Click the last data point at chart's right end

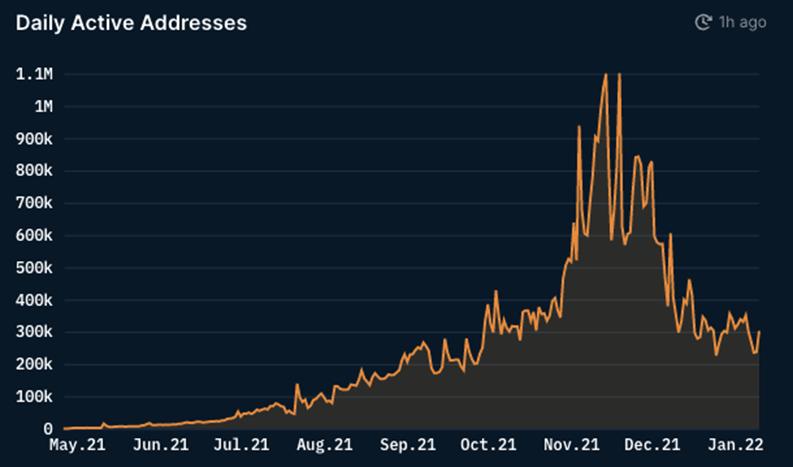[x=760, y=332]
